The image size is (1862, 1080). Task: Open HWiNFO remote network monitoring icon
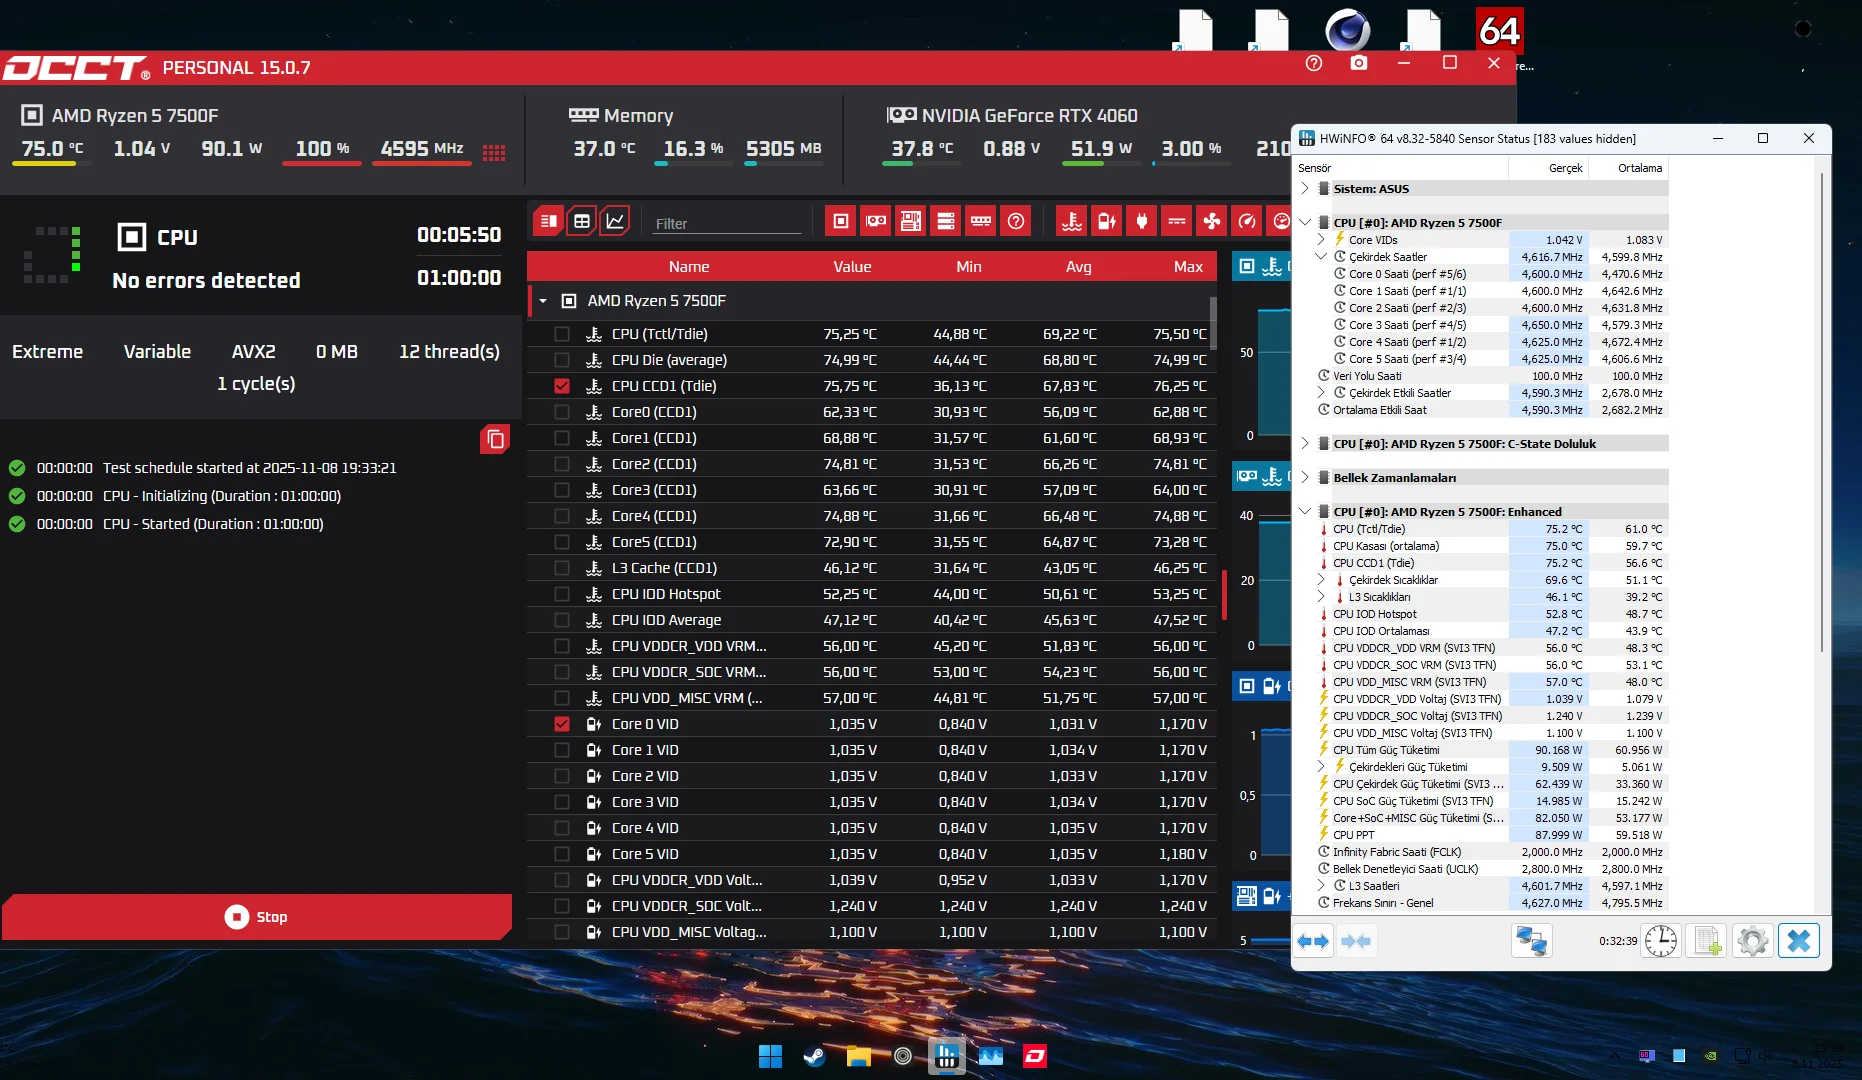pos(1531,941)
